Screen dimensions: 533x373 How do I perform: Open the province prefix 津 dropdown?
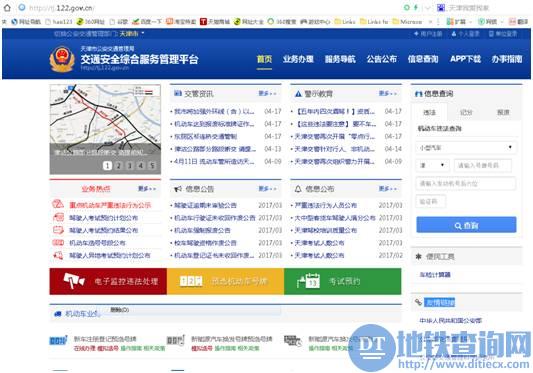(x=432, y=165)
